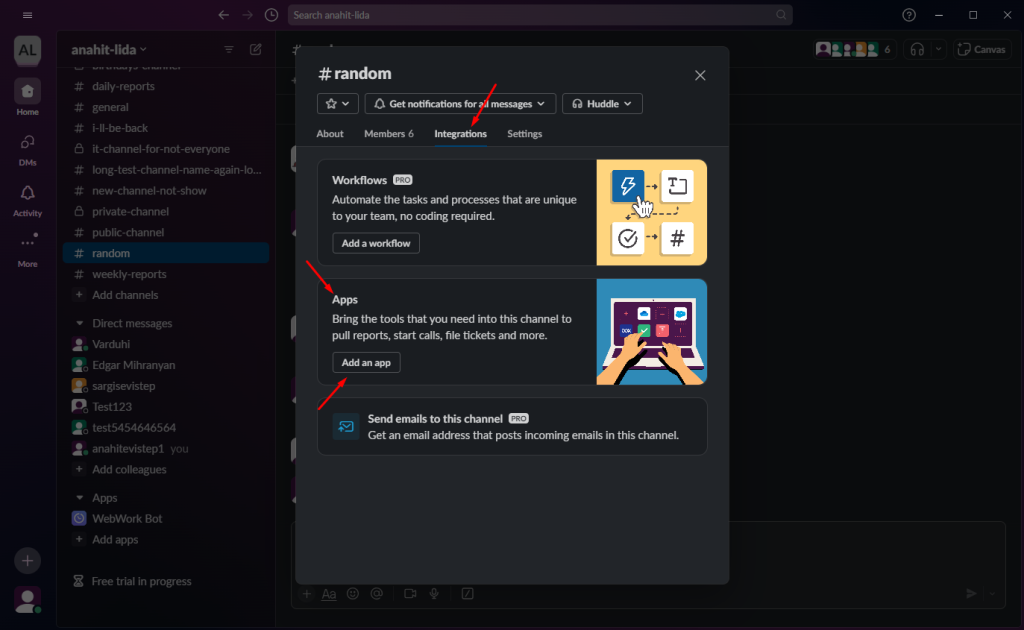
Task: Click the mention @ icon in composer
Action: pos(377,593)
